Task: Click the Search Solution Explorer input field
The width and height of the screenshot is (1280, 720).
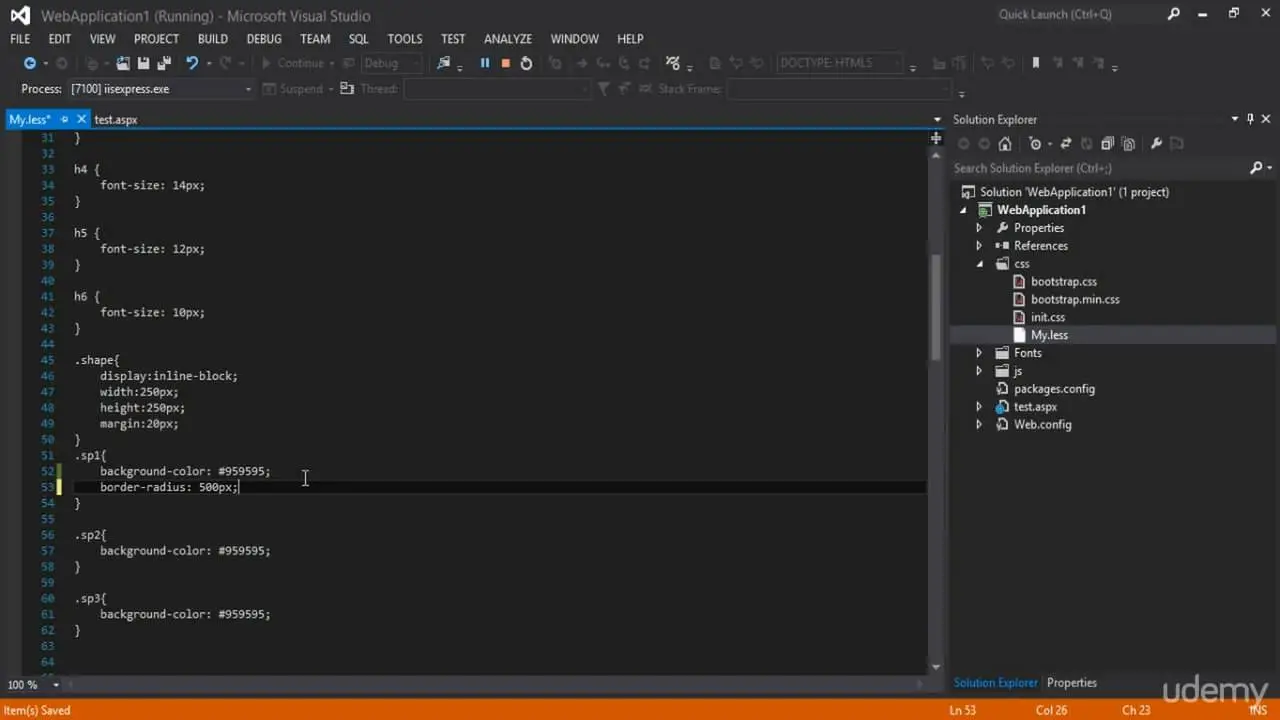Action: click(1098, 168)
